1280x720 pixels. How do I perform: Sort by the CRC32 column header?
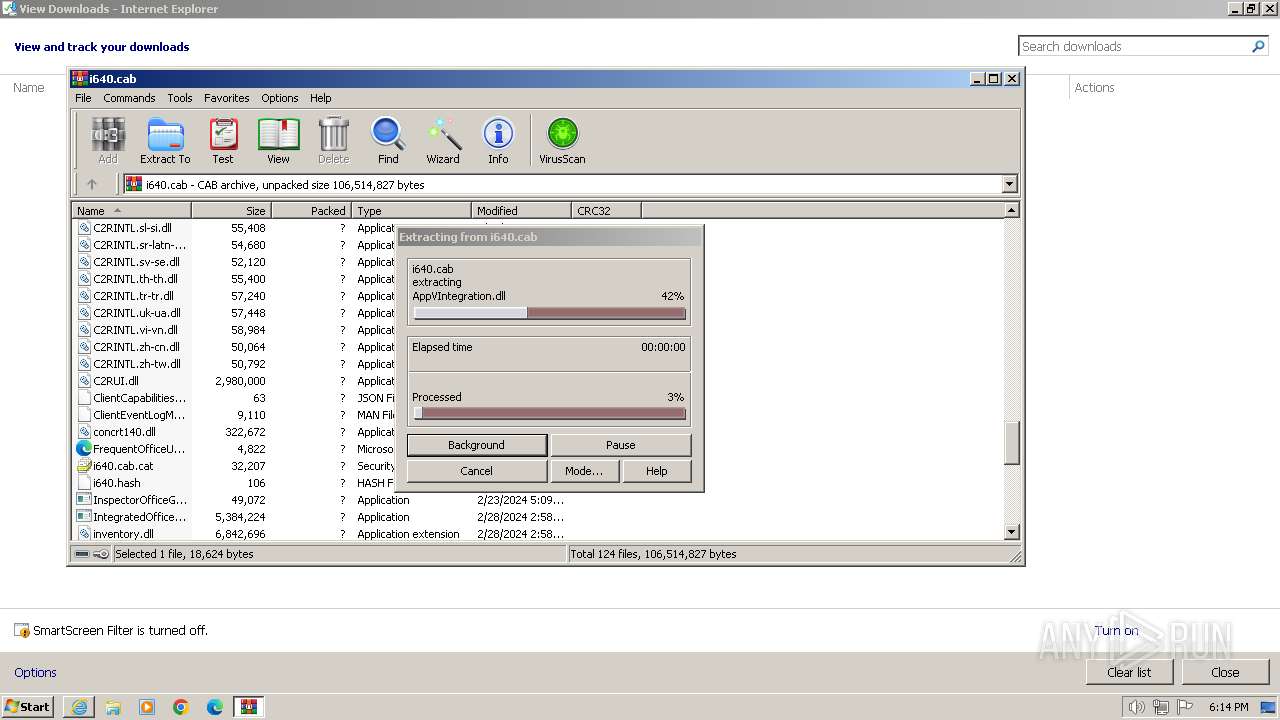[x=606, y=210]
